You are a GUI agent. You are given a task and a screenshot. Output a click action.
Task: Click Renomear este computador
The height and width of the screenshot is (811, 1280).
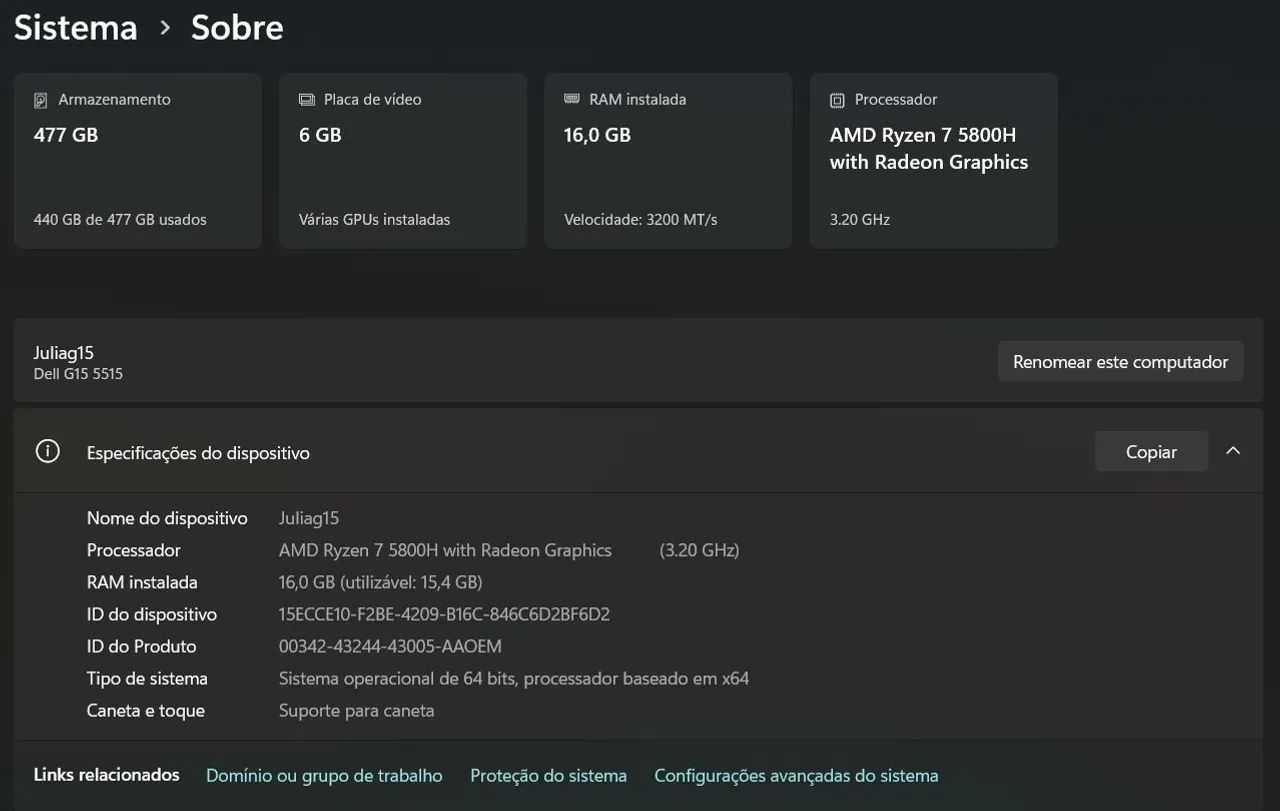(1119, 361)
